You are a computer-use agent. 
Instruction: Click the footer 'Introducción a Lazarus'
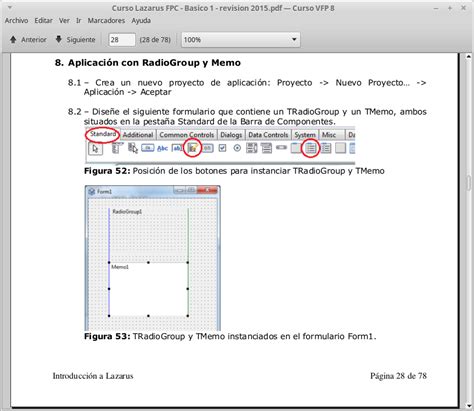tap(93, 376)
